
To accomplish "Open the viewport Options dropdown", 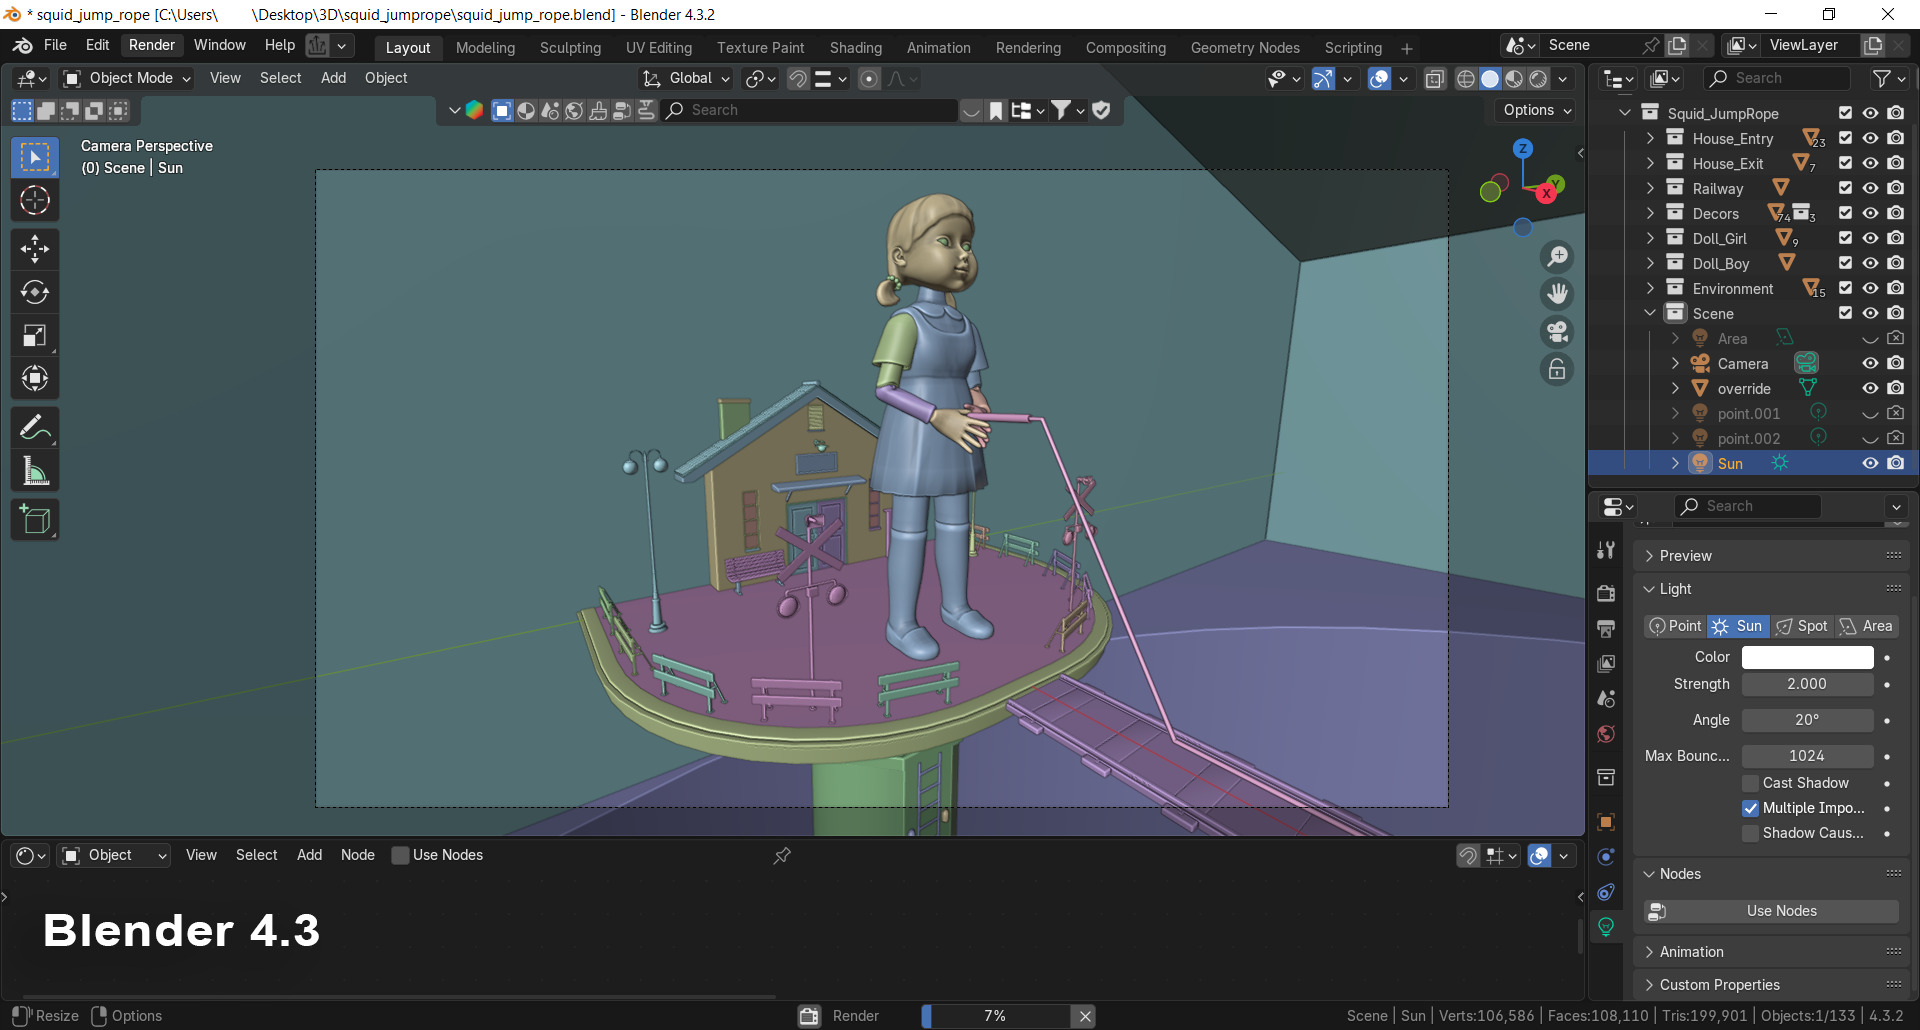I will click(x=1536, y=111).
